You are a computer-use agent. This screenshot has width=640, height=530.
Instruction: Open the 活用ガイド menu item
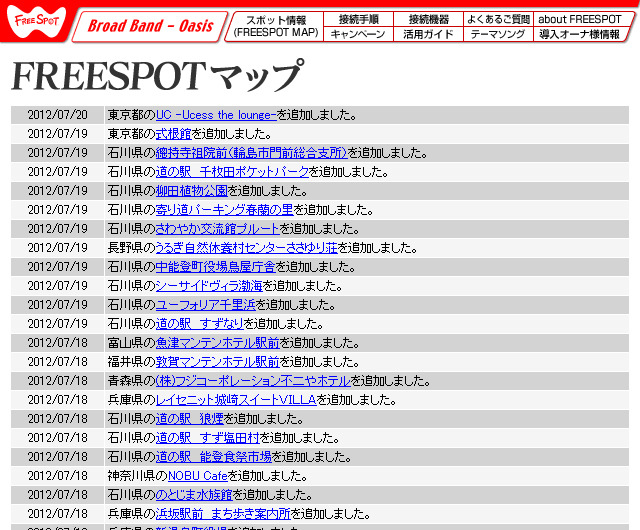pos(428,34)
